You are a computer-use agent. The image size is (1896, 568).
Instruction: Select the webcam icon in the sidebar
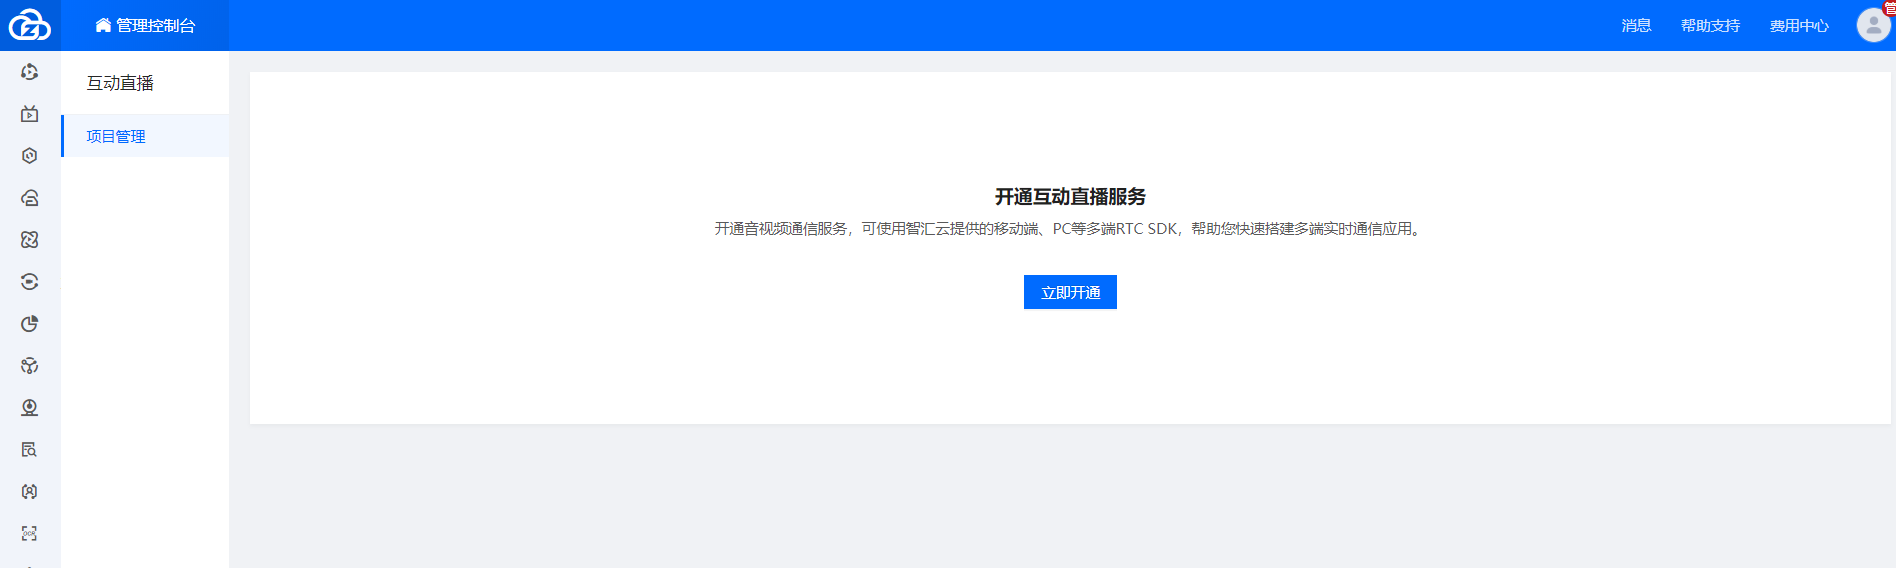coord(30,408)
